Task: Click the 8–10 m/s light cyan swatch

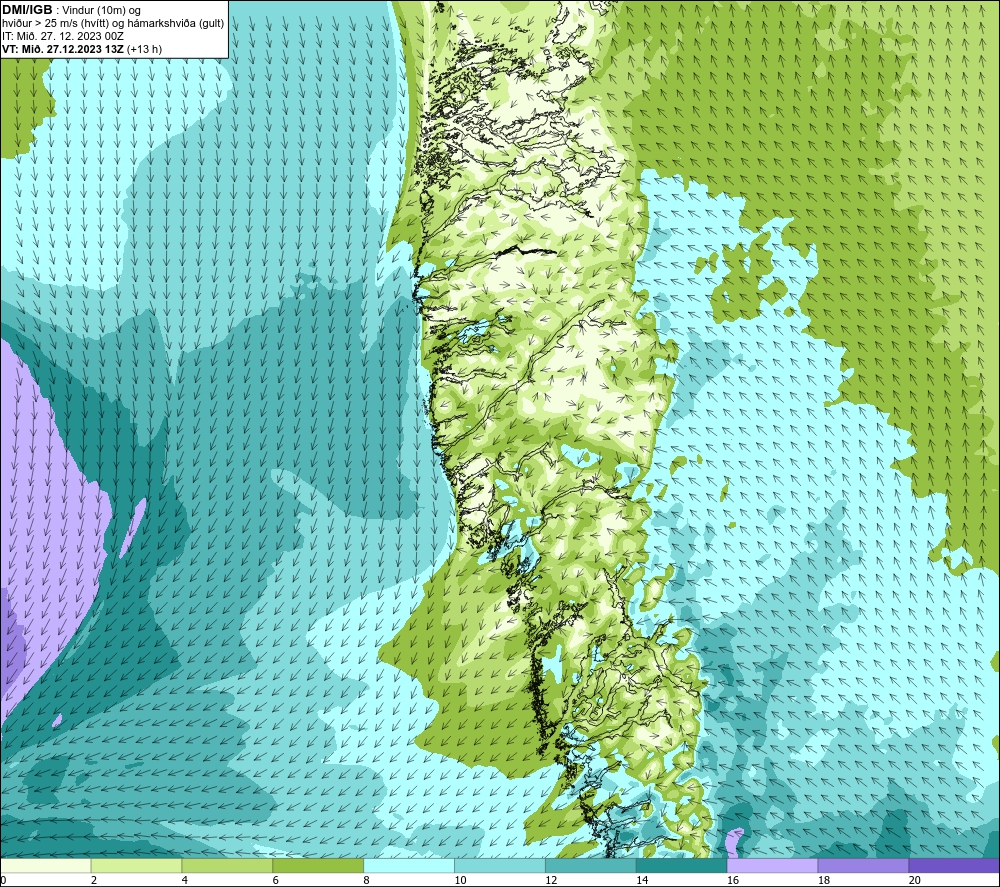Action: pos(409,866)
